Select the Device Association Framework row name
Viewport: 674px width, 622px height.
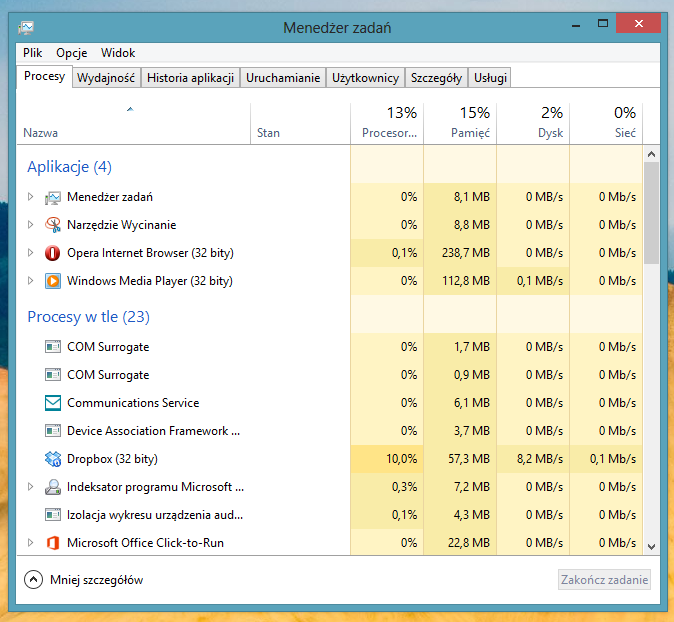[153, 431]
